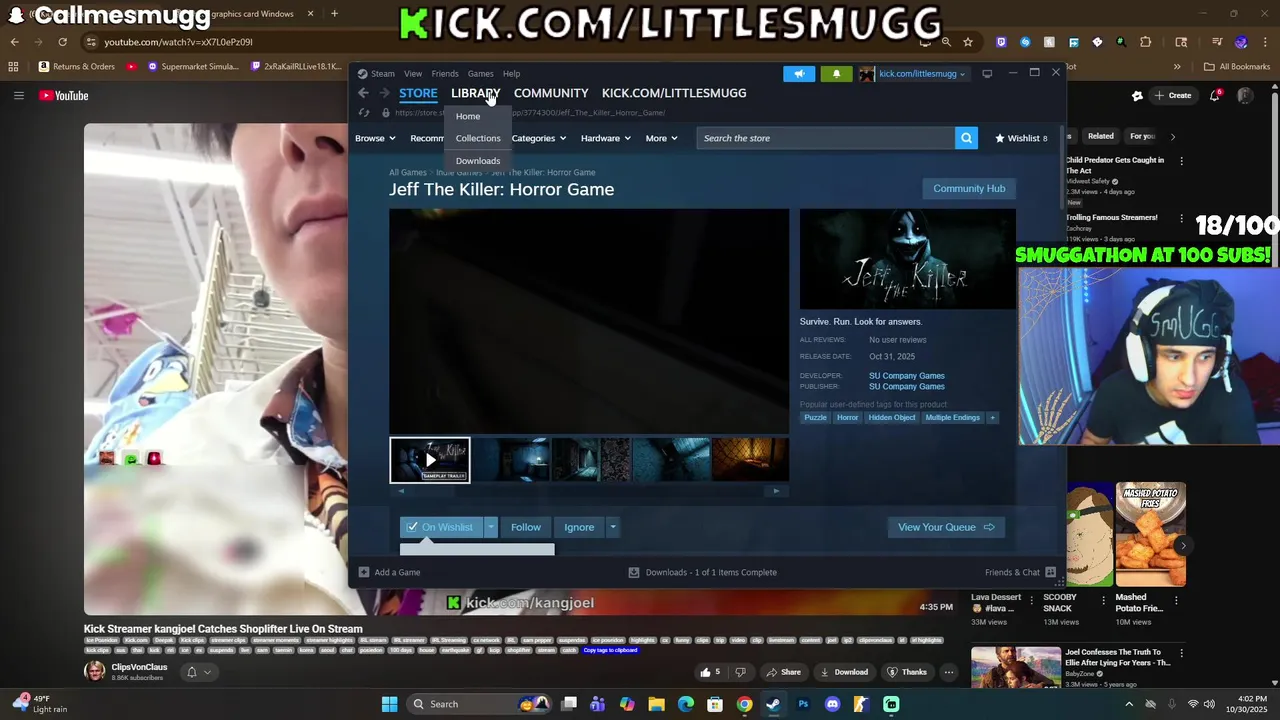The width and height of the screenshot is (1280, 720).
Task: Show more YouTube chips with right arrow
Action: (1173, 136)
